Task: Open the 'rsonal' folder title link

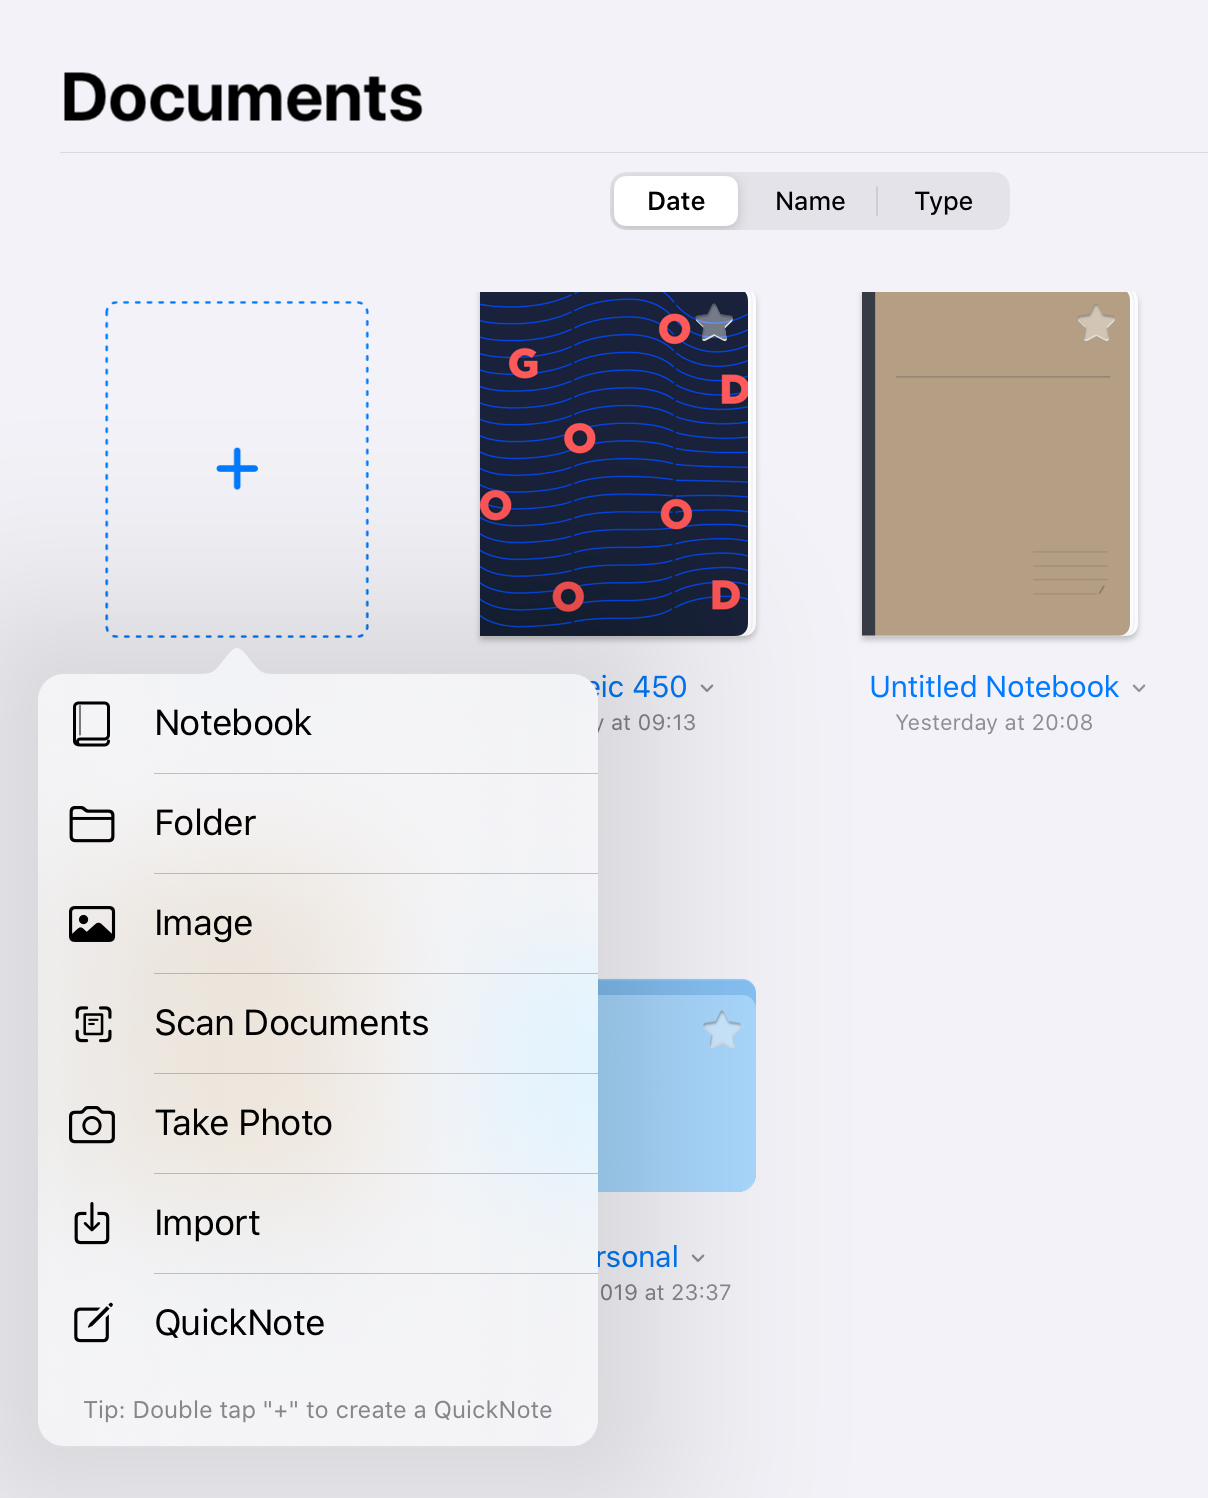Action: coord(638,1257)
